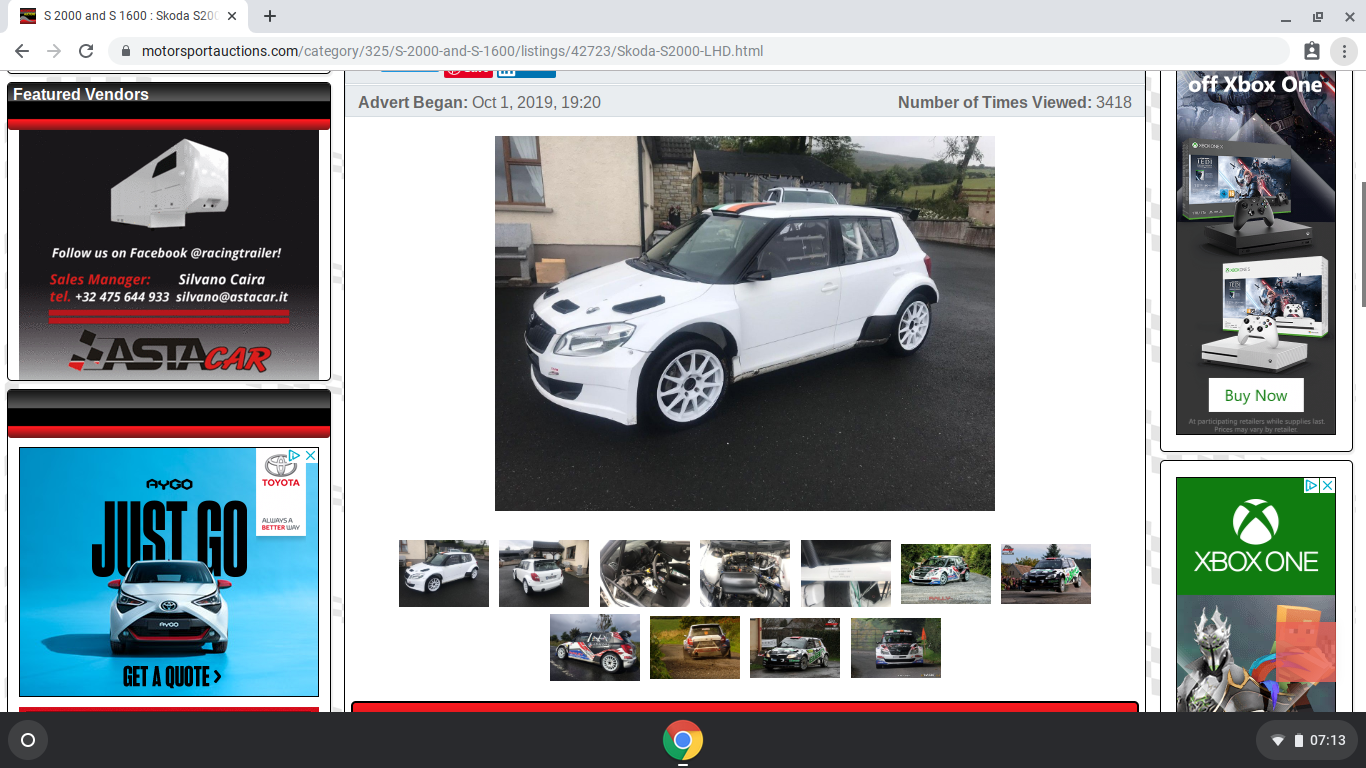
Task: Click the Chrome icon in the shelf
Action: click(x=683, y=741)
